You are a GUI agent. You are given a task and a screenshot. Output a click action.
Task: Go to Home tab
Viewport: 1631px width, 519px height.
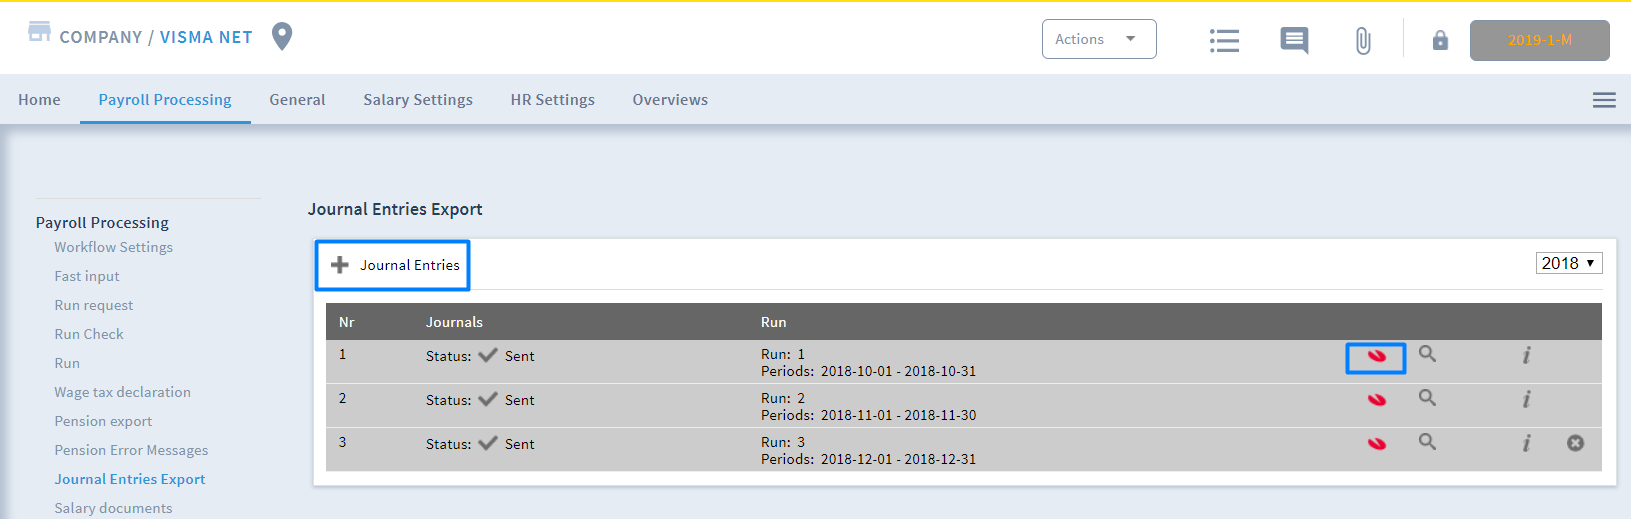(39, 100)
